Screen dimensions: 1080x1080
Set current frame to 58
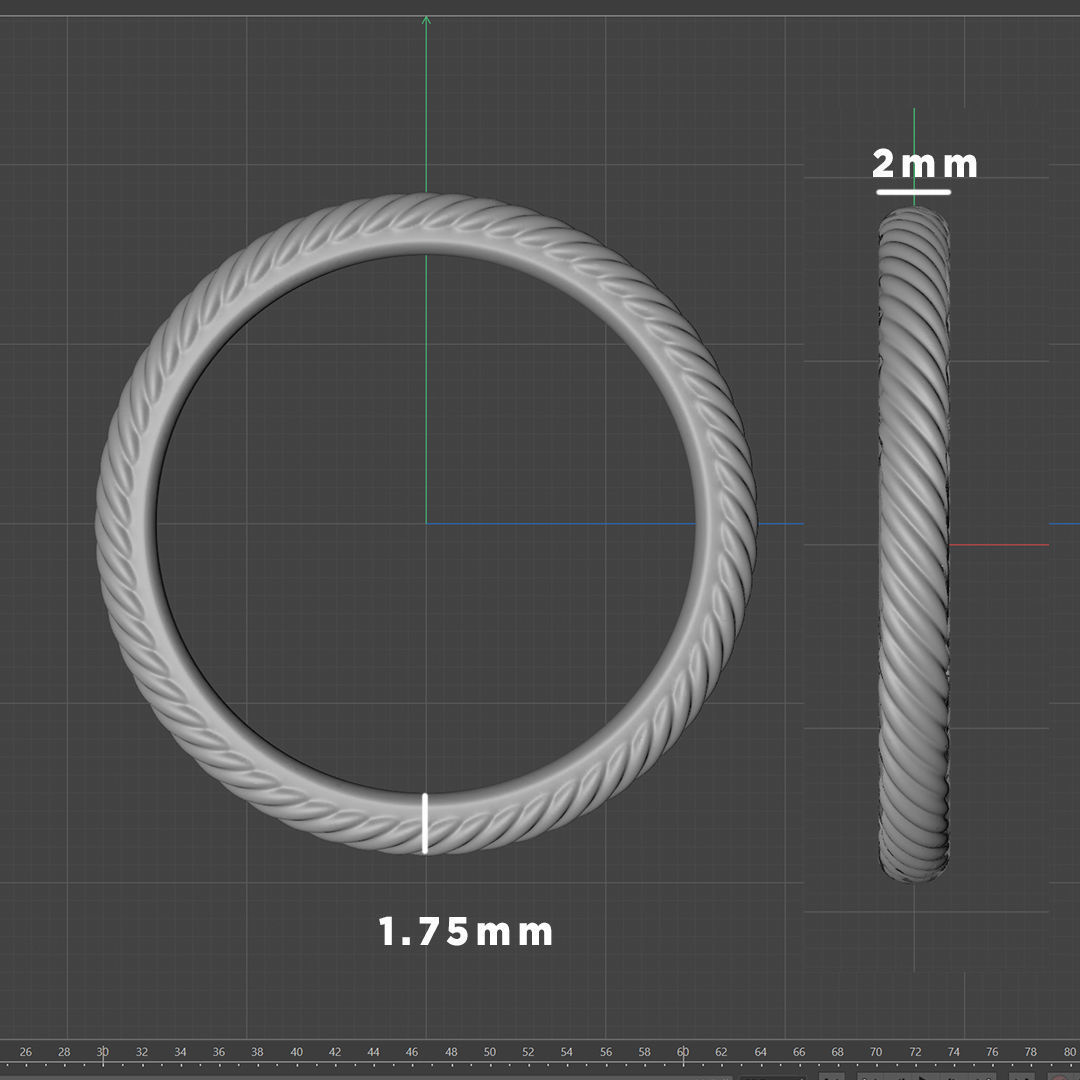645,1052
